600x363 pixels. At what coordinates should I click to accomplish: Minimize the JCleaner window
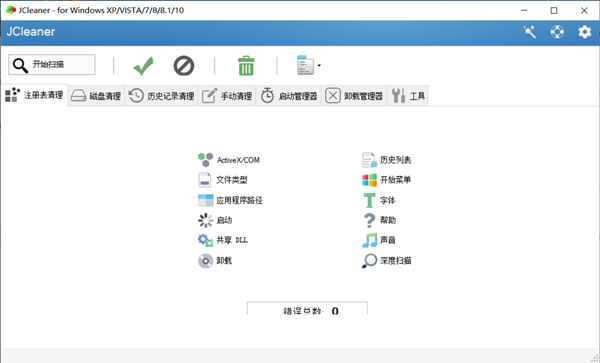point(524,10)
